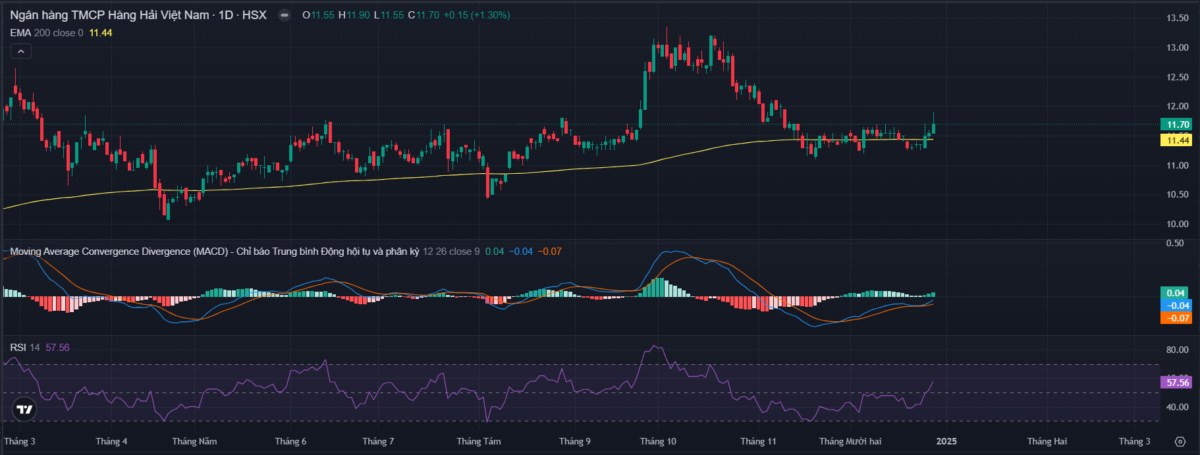Click the Tháng 10 label on the time axis
This screenshot has width=1200, height=455.
coord(658,441)
